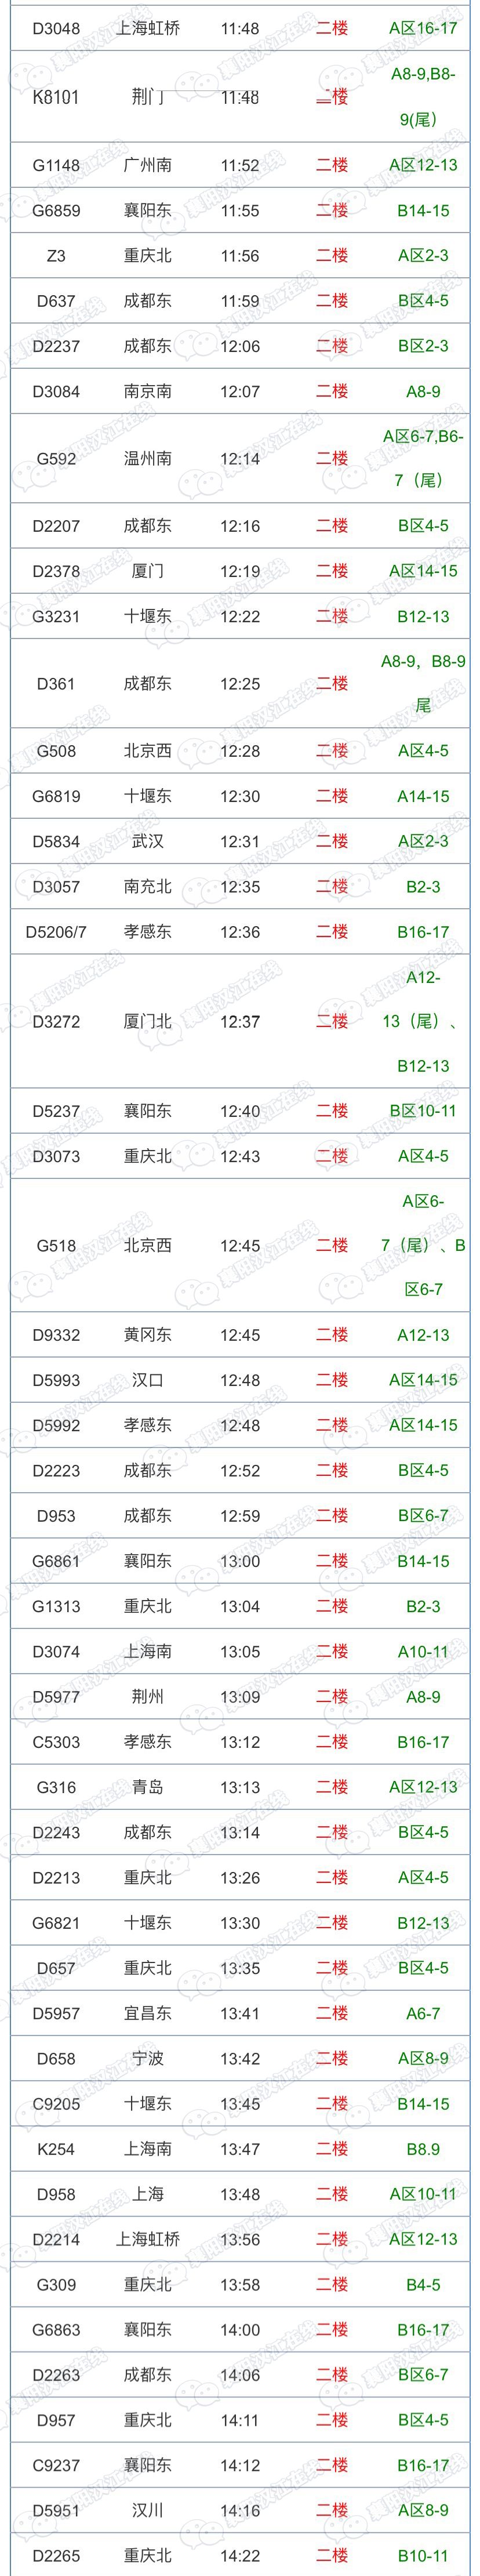480x2576 pixels.
Task: Click platform B8.9 in K254 row
Action: [423, 2149]
